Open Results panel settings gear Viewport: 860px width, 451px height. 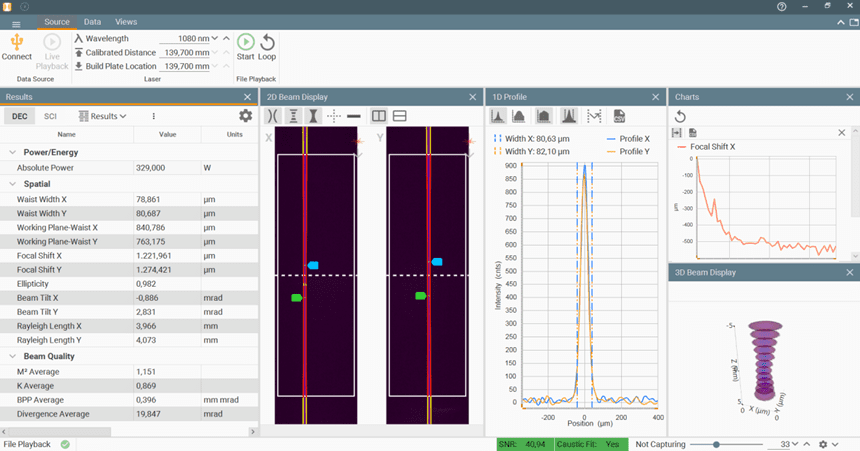click(245, 116)
